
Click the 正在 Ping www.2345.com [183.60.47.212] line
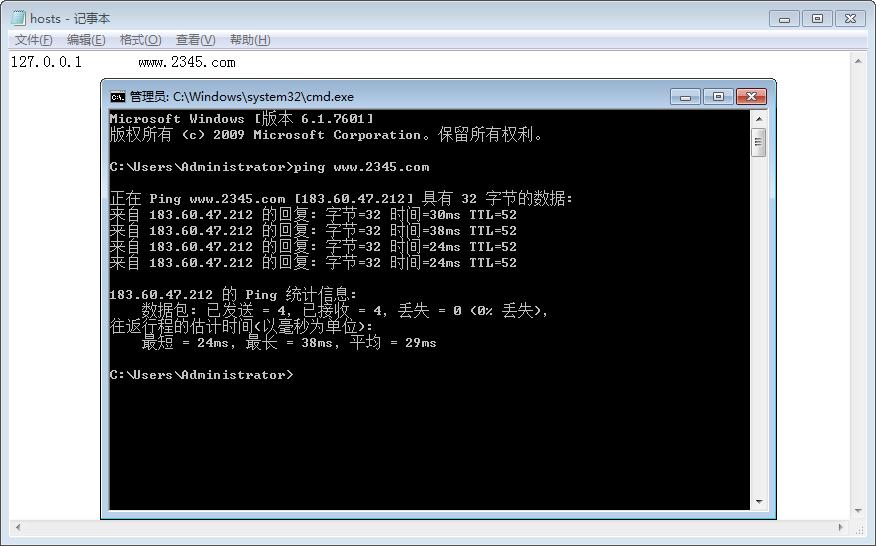pos(341,198)
